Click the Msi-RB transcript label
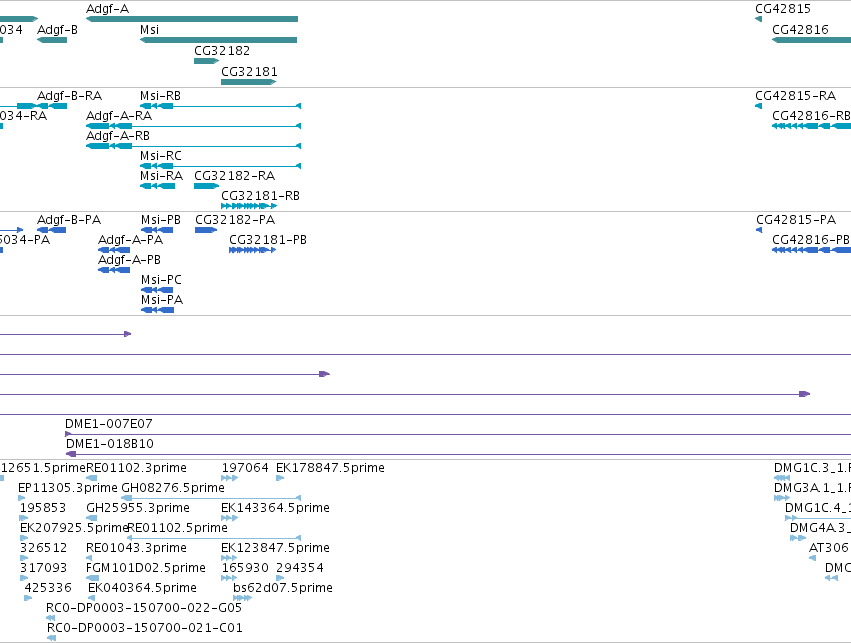 tap(160, 96)
